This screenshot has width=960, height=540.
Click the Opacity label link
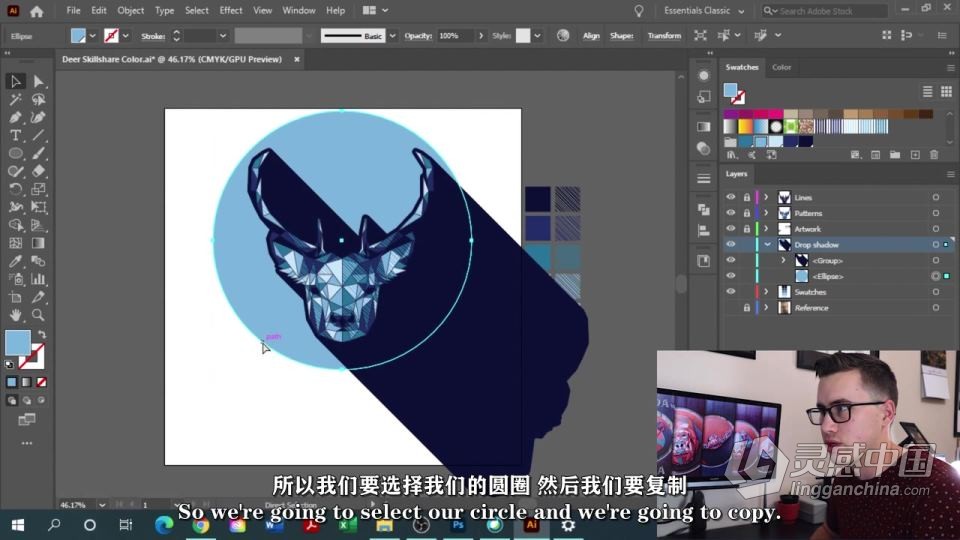coord(418,36)
